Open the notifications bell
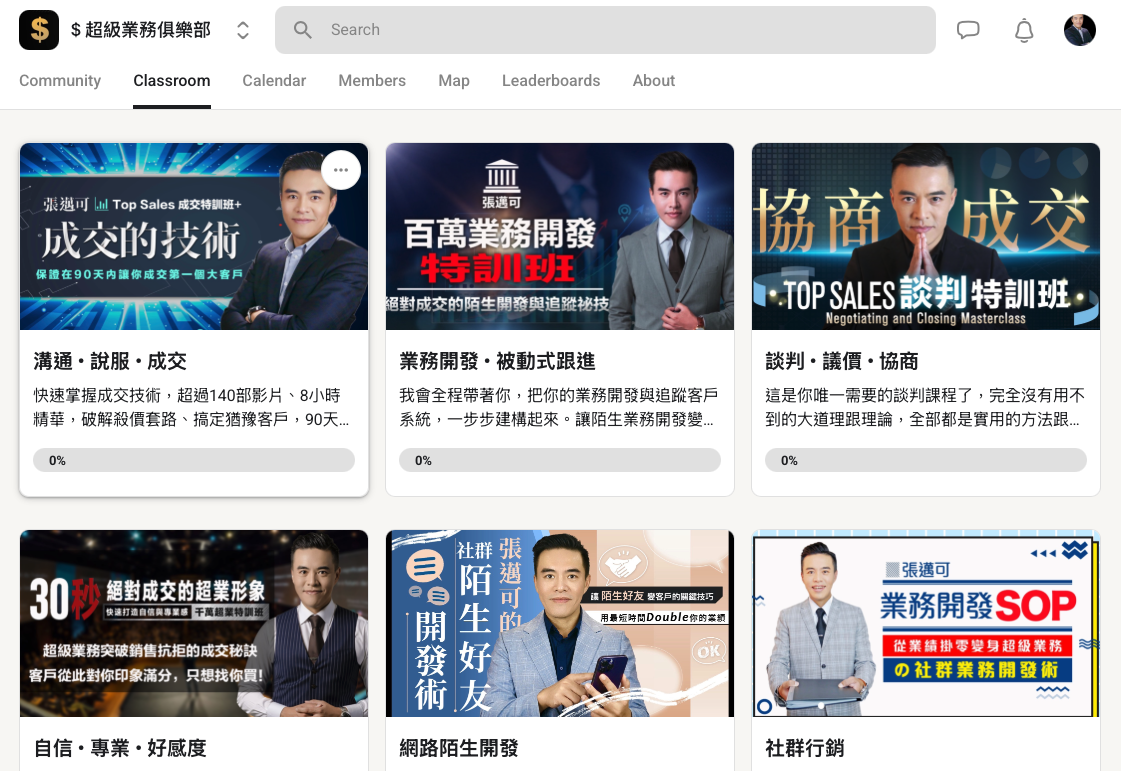 [1024, 30]
